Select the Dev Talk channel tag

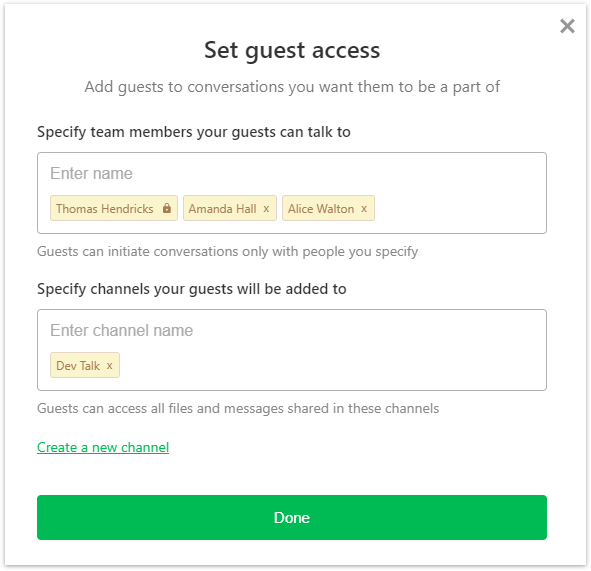click(x=85, y=365)
